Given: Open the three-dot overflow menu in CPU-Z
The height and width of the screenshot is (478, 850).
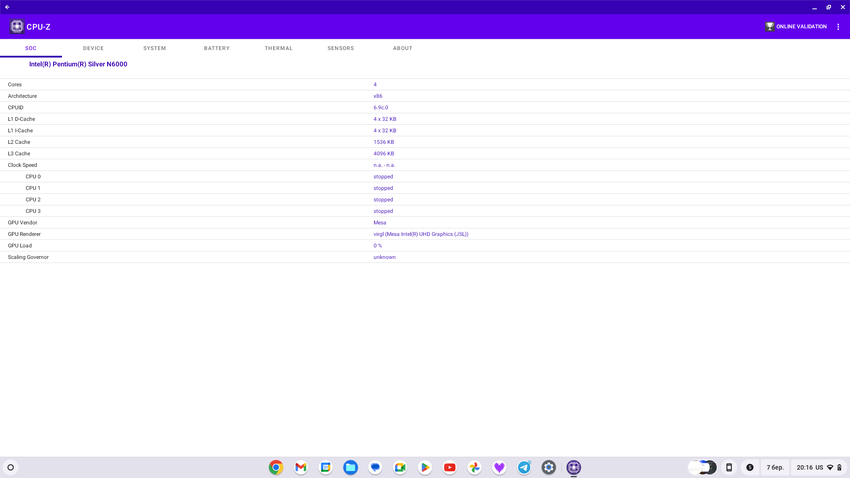Looking at the screenshot, I should click(838, 27).
